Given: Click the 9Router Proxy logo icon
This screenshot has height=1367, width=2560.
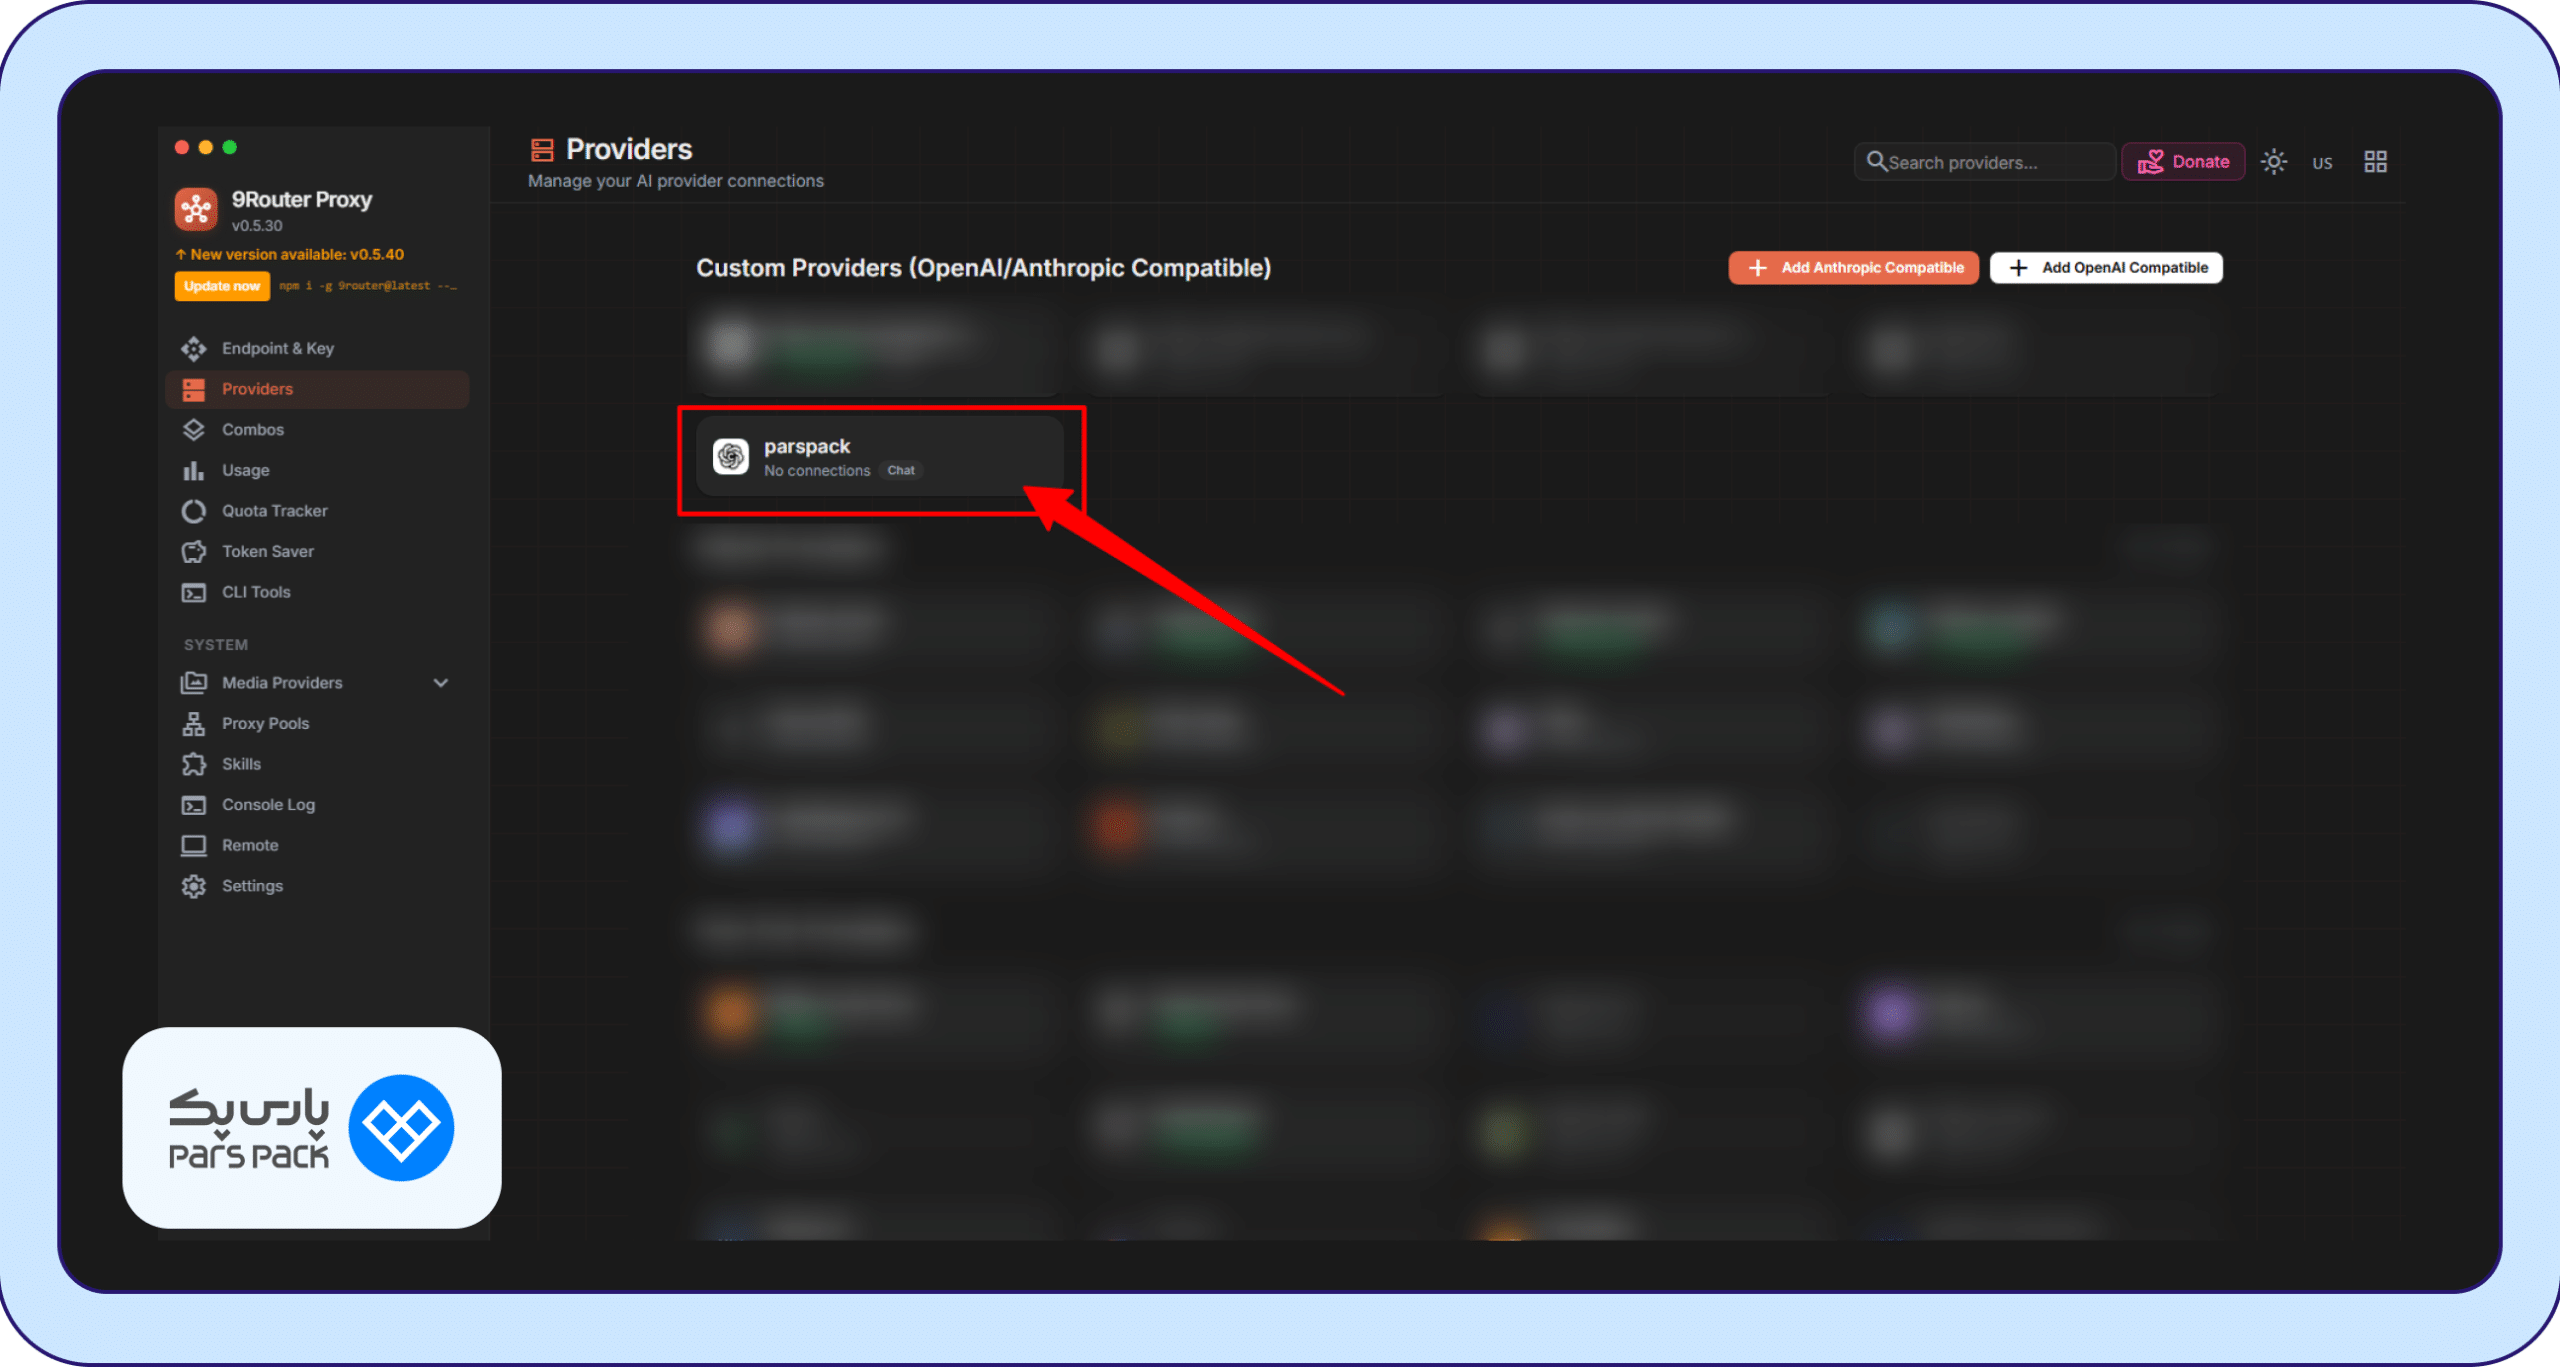Looking at the screenshot, I should (x=196, y=209).
